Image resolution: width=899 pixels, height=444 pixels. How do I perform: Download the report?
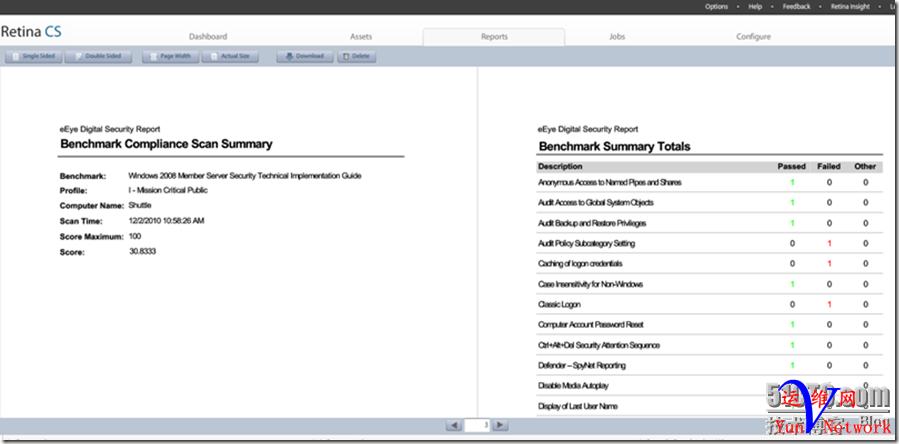coord(305,56)
